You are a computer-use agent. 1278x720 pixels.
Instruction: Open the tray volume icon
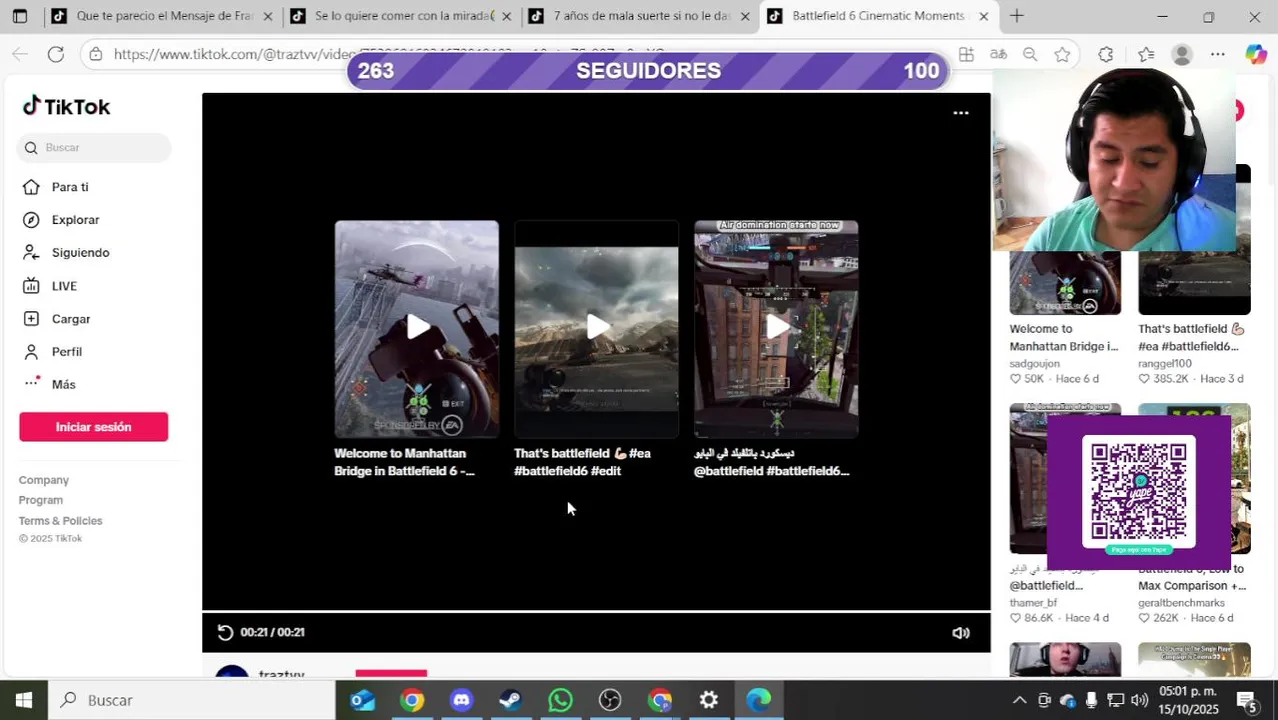[x=1139, y=700]
